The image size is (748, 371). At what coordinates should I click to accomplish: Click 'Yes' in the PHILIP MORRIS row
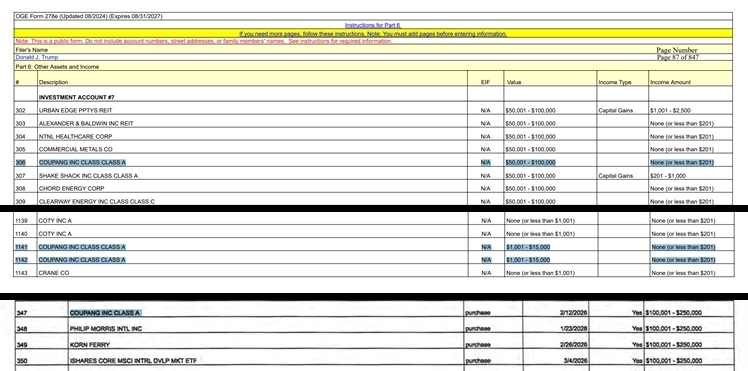tap(637, 329)
